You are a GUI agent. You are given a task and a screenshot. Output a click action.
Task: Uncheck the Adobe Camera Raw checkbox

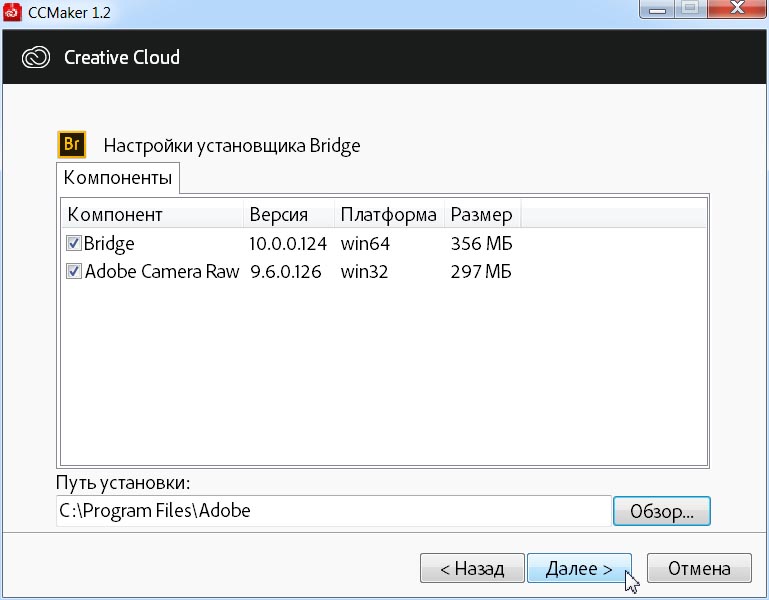click(74, 271)
